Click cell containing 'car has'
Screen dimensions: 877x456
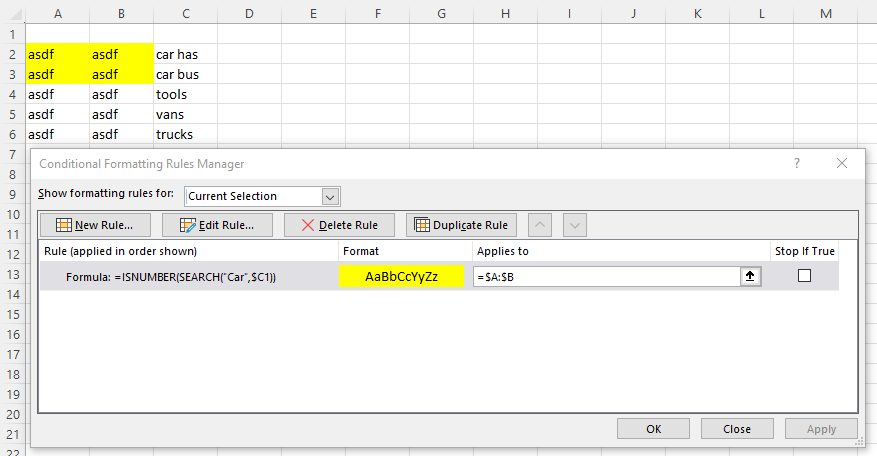coord(186,54)
